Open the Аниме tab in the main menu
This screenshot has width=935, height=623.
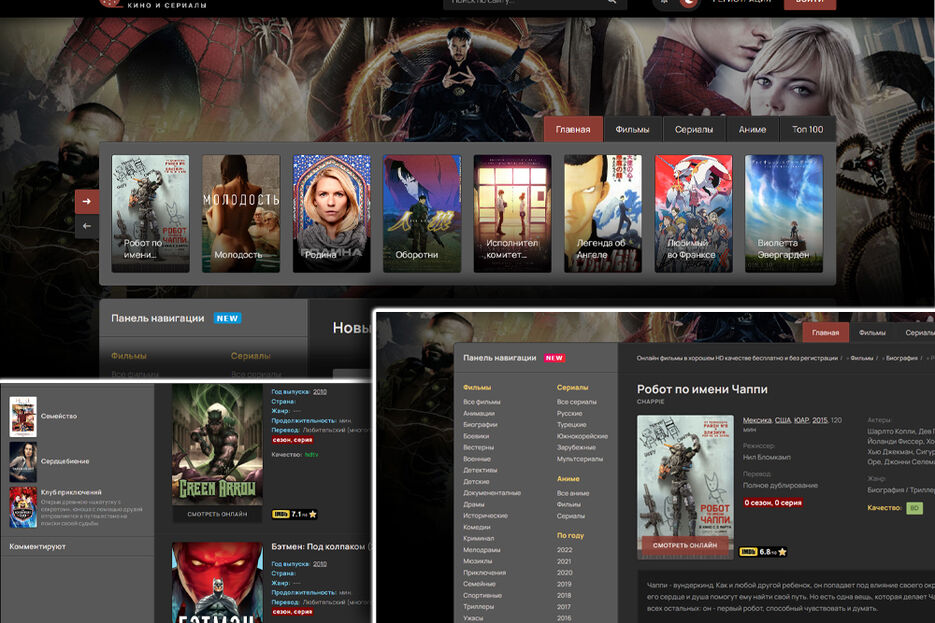pos(753,129)
